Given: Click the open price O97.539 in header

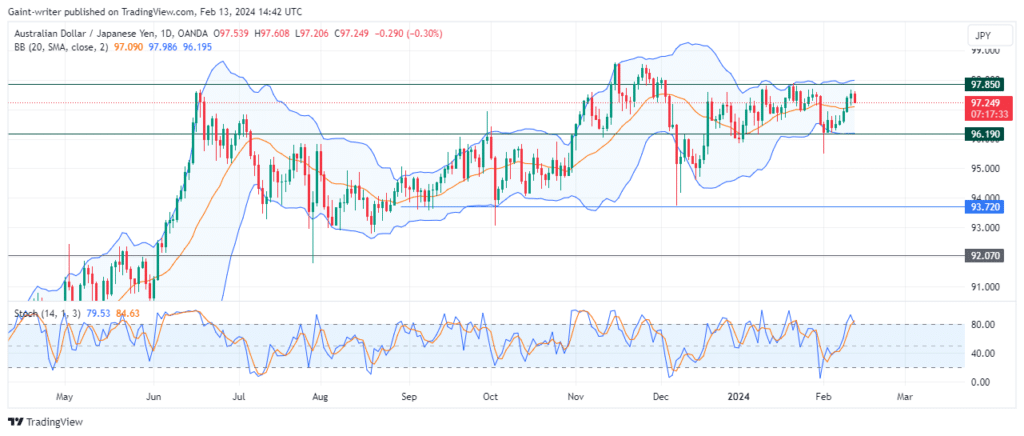Looking at the screenshot, I should (x=229, y=33).
